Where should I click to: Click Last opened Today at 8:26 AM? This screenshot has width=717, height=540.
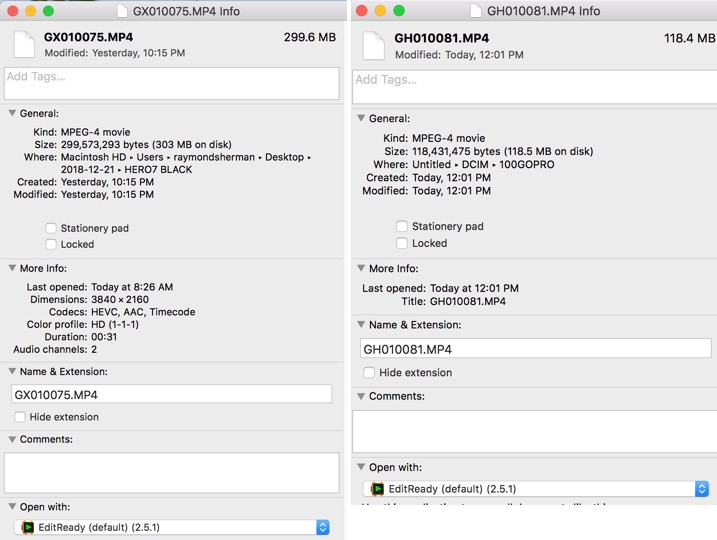click(x=132, y=287)
